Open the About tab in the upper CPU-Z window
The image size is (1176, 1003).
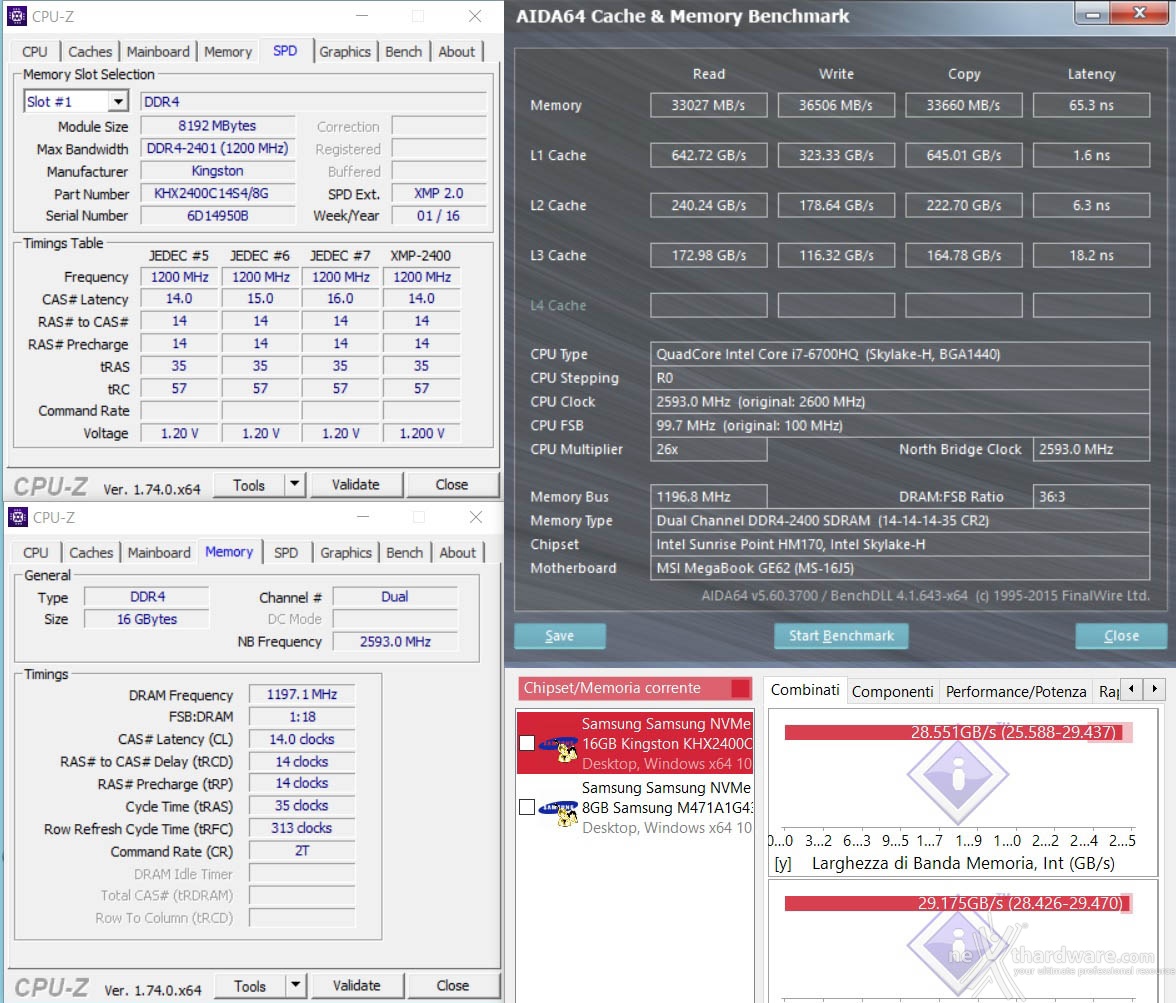point(457,52)
